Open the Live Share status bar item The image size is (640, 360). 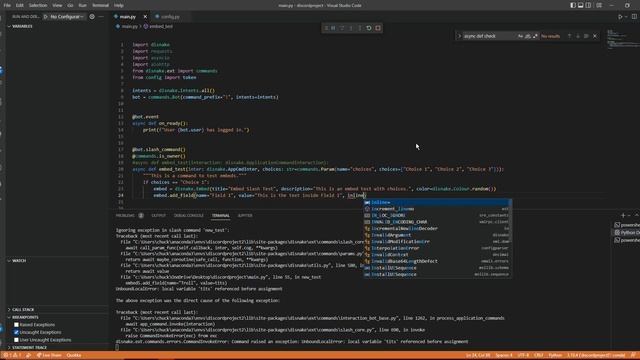[49, 356]
